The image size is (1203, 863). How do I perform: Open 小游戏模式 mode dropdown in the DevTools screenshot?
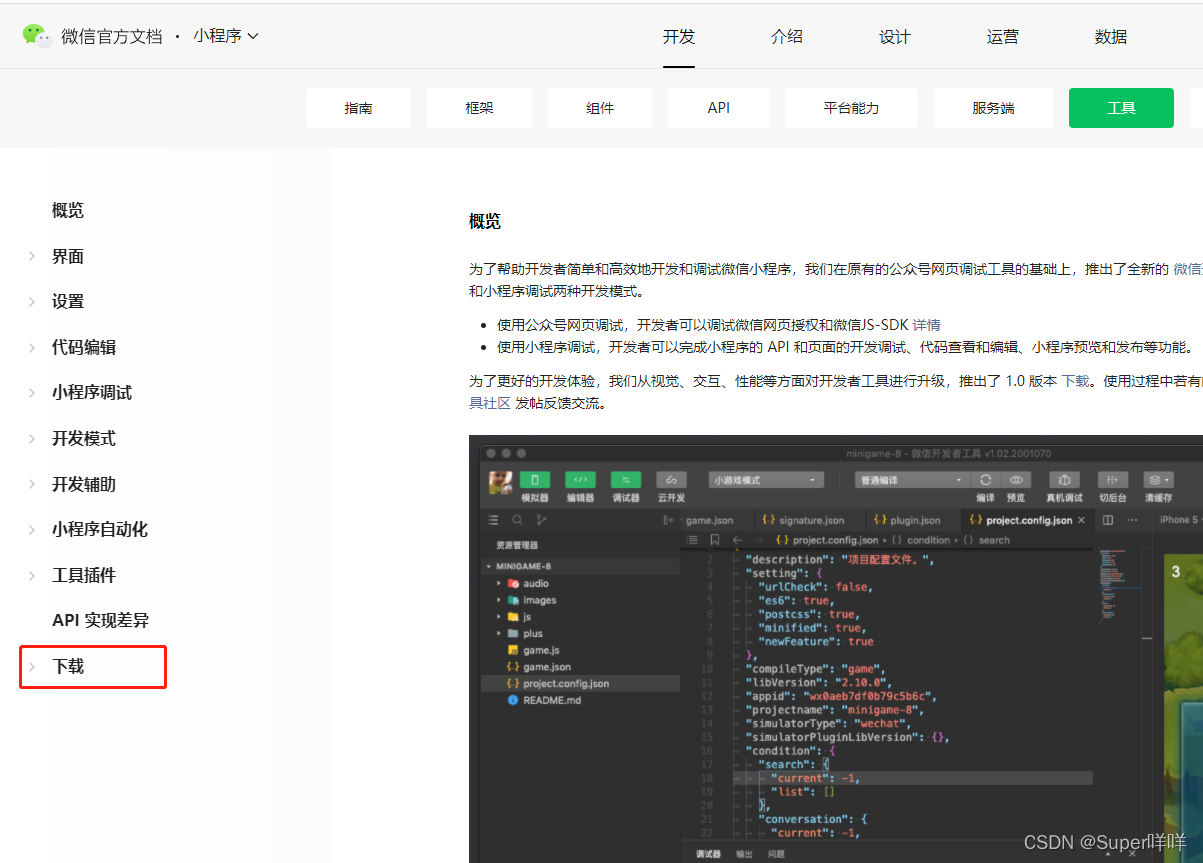tap(766, 480)
